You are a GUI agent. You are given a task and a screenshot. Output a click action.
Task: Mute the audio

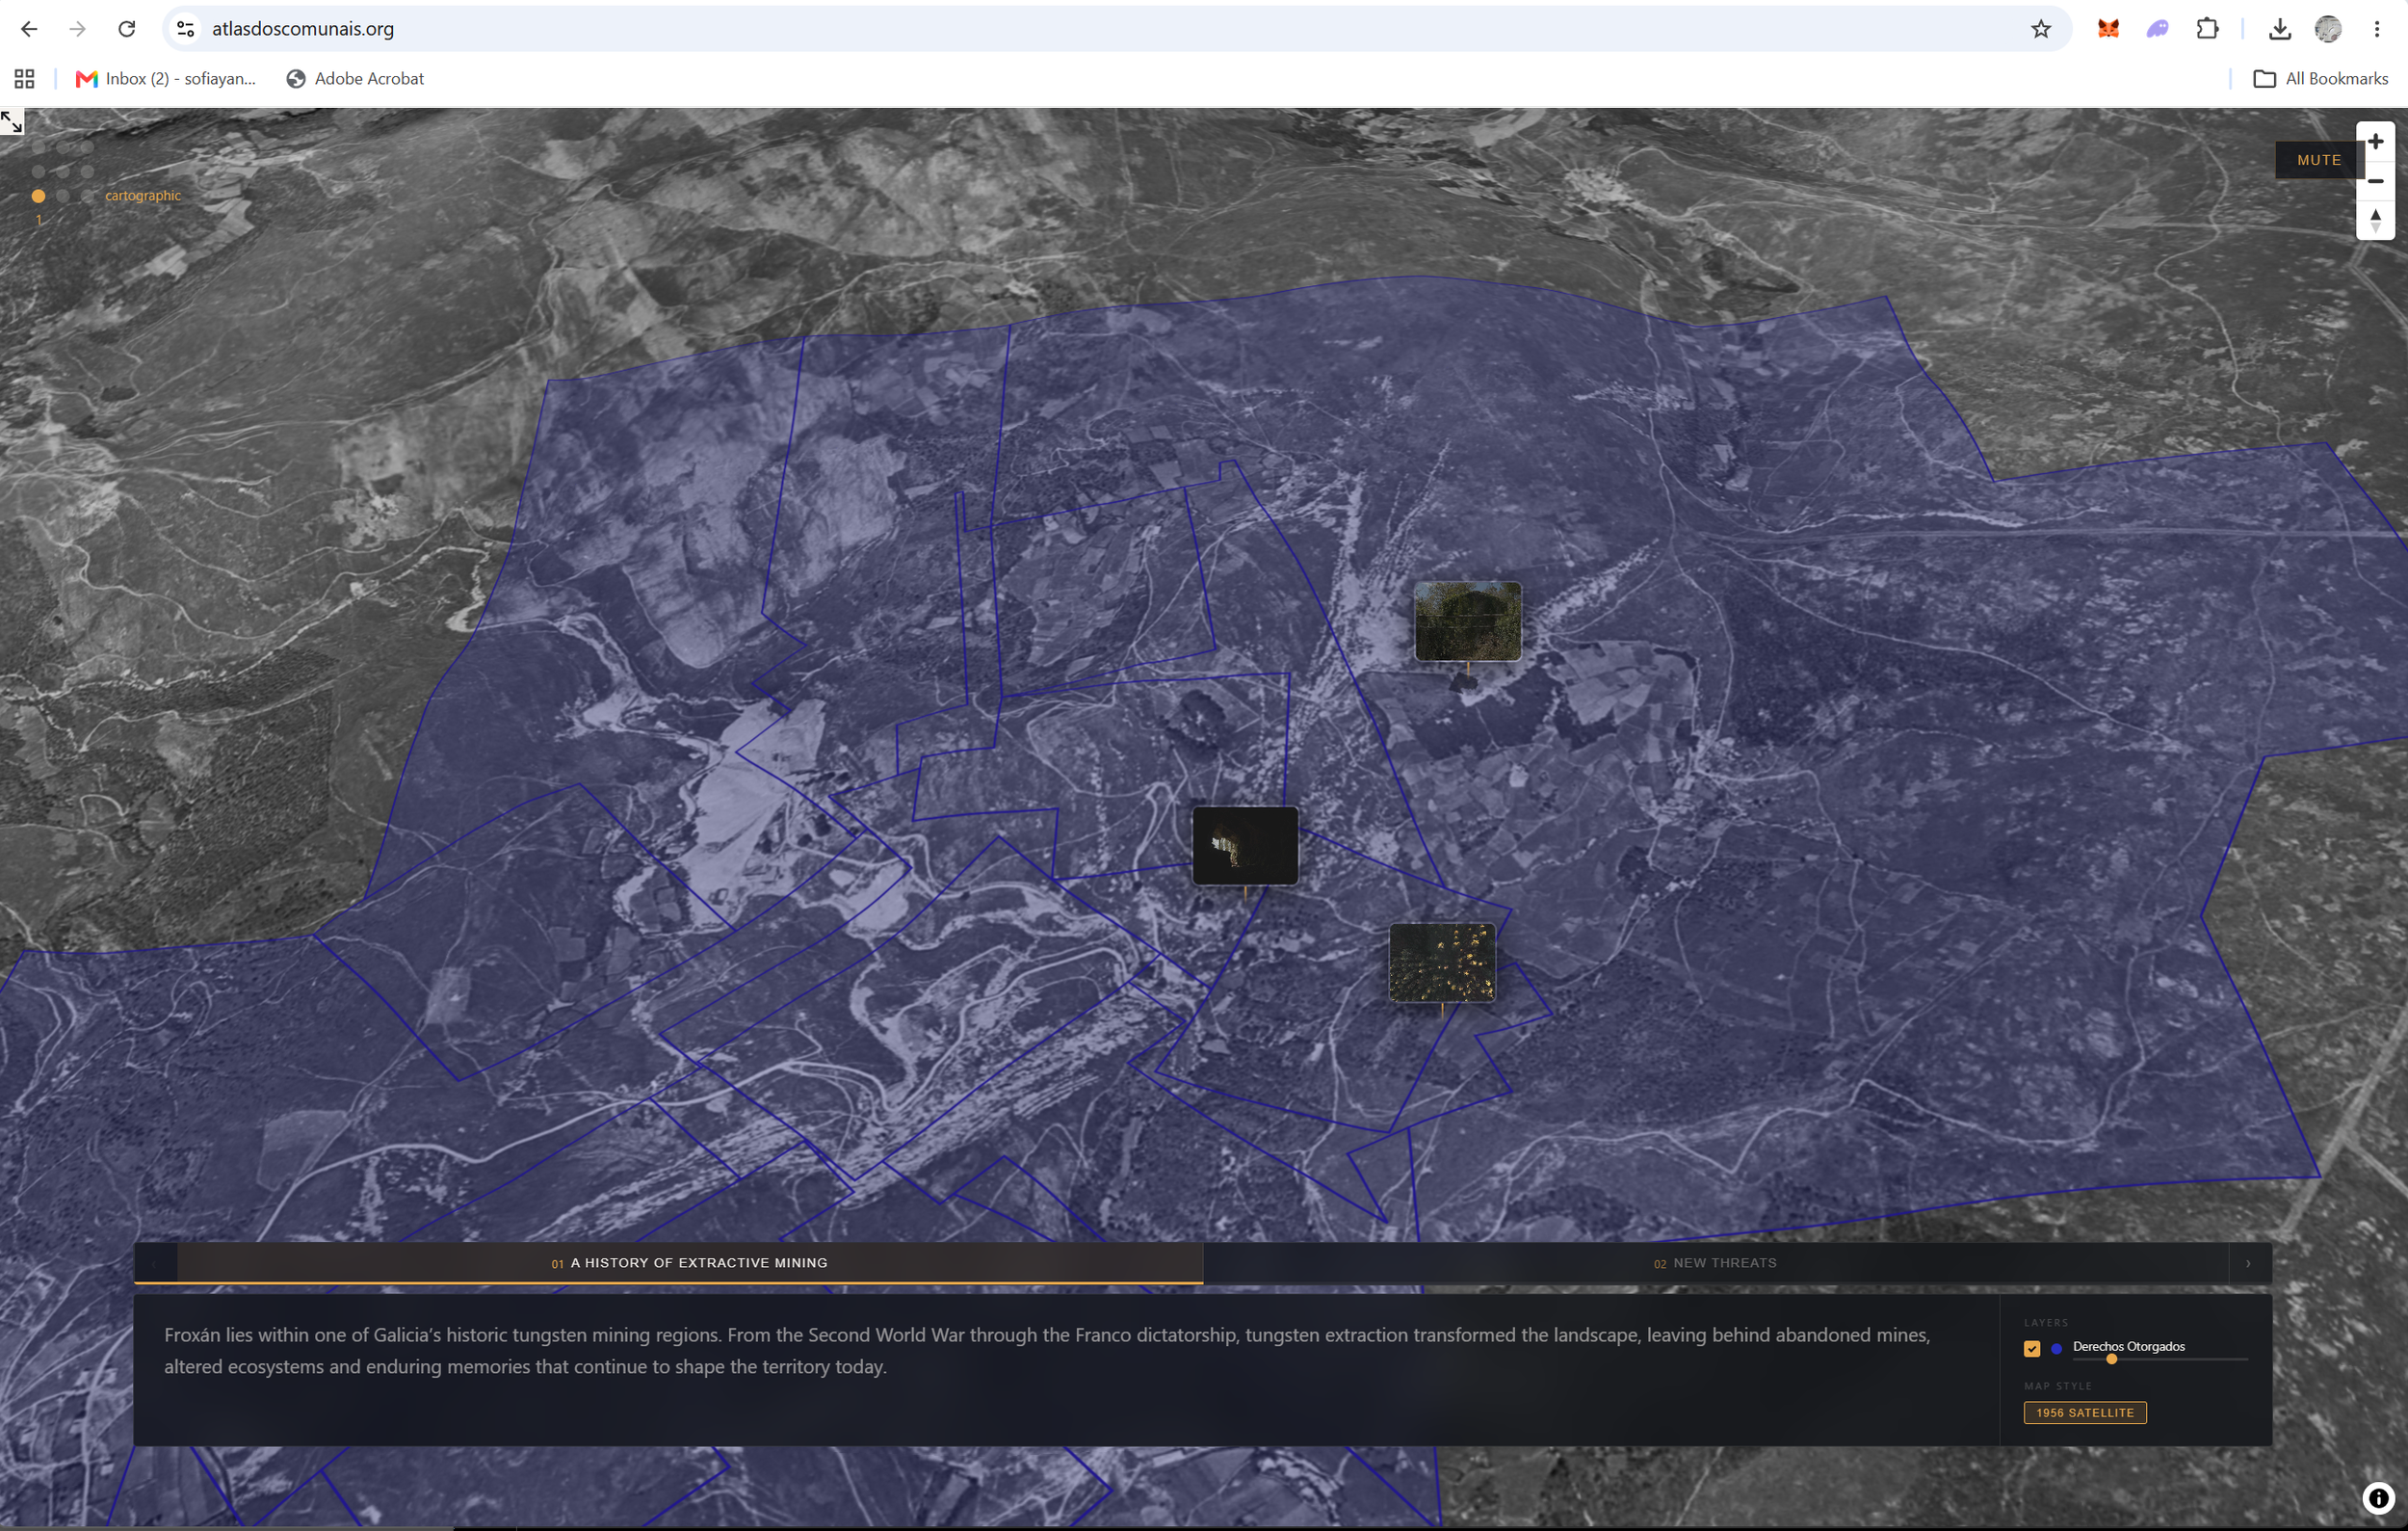coord(2319,160)
